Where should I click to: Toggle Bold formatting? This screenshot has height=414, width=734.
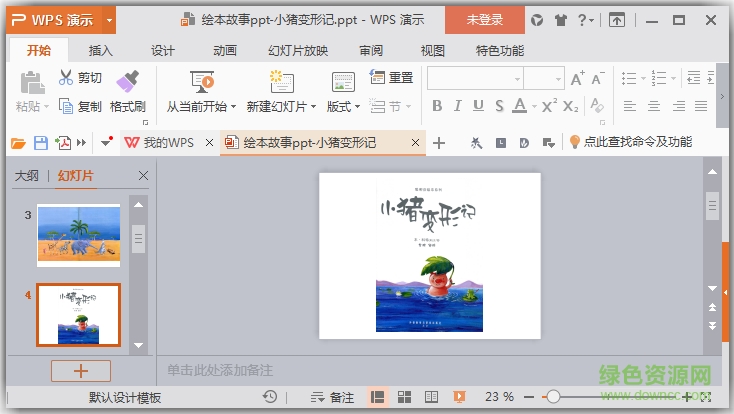[437, 106]
